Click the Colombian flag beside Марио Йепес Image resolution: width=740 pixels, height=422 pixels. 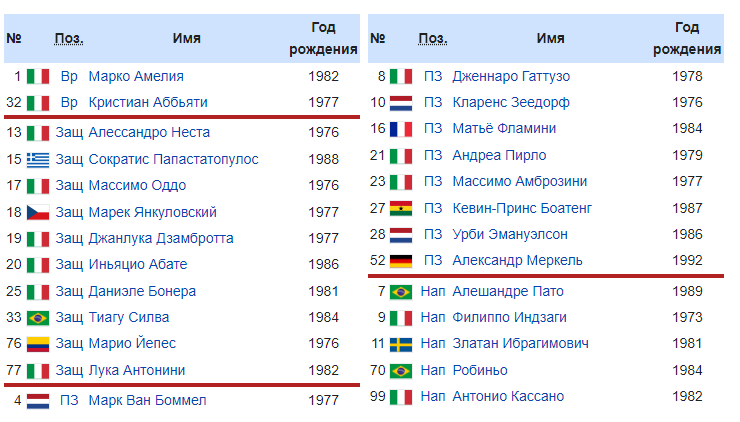point(38,343)
